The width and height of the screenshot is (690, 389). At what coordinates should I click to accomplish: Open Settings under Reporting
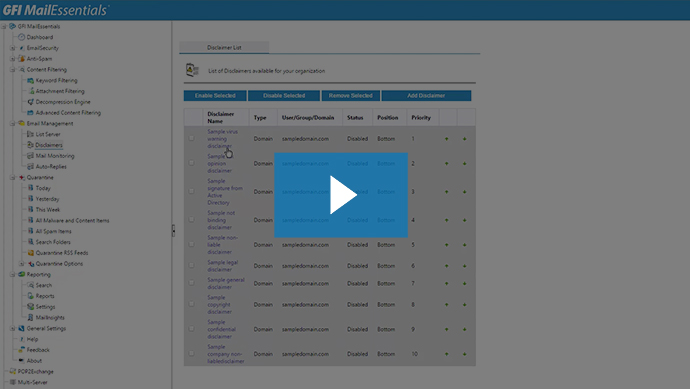45,307
